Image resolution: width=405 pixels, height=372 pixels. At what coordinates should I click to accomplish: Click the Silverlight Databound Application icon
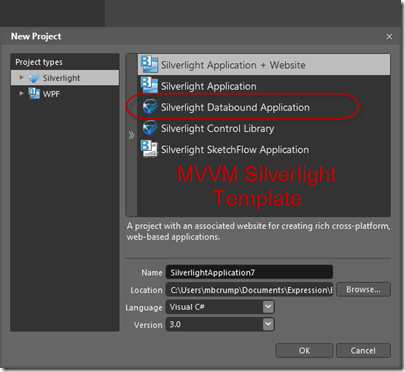(150, 107)
